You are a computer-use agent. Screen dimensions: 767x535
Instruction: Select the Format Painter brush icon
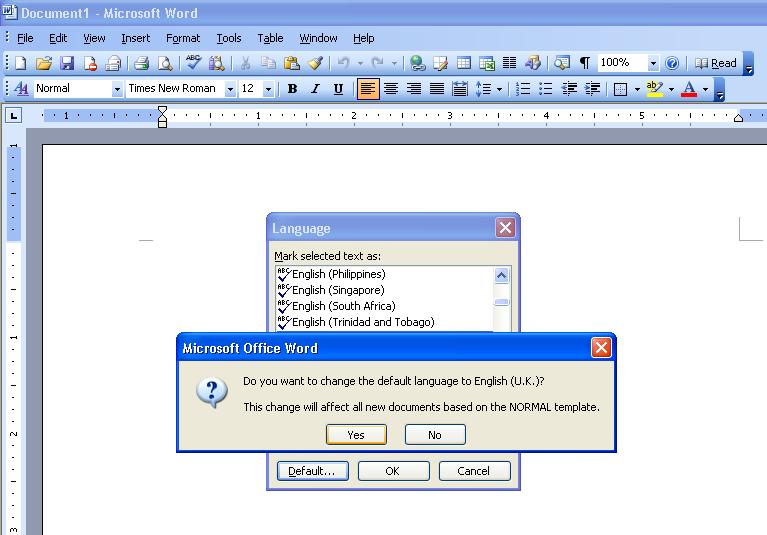[316, 63]
